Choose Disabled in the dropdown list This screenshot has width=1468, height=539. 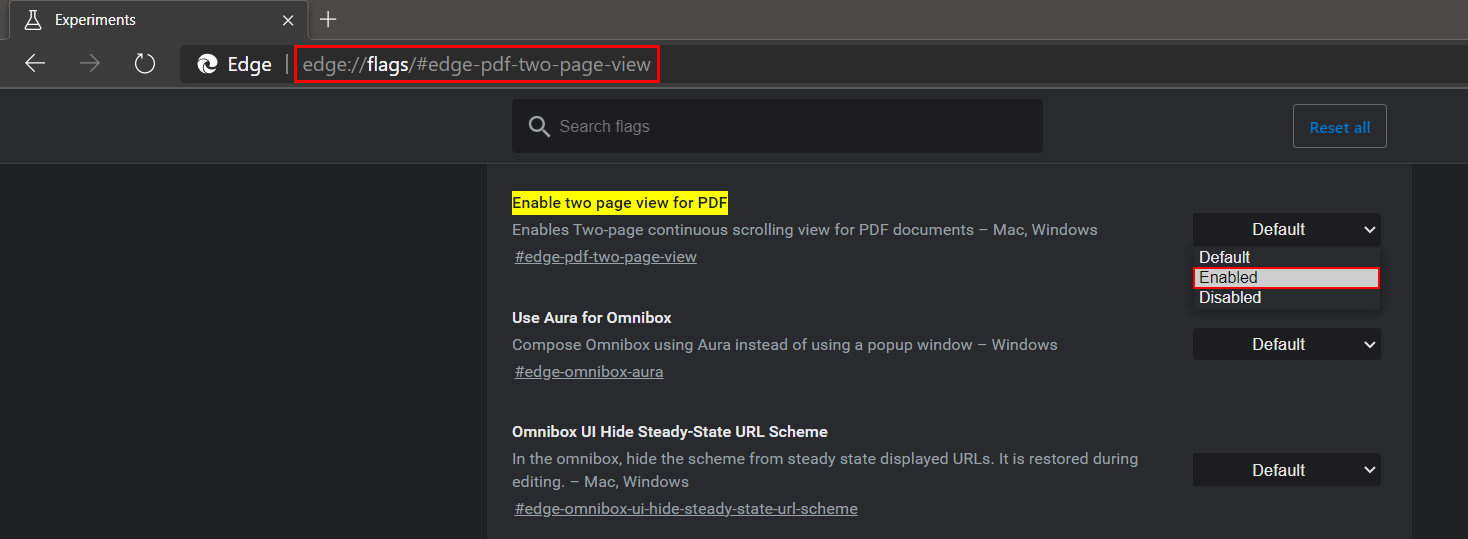coord(1287,298)
